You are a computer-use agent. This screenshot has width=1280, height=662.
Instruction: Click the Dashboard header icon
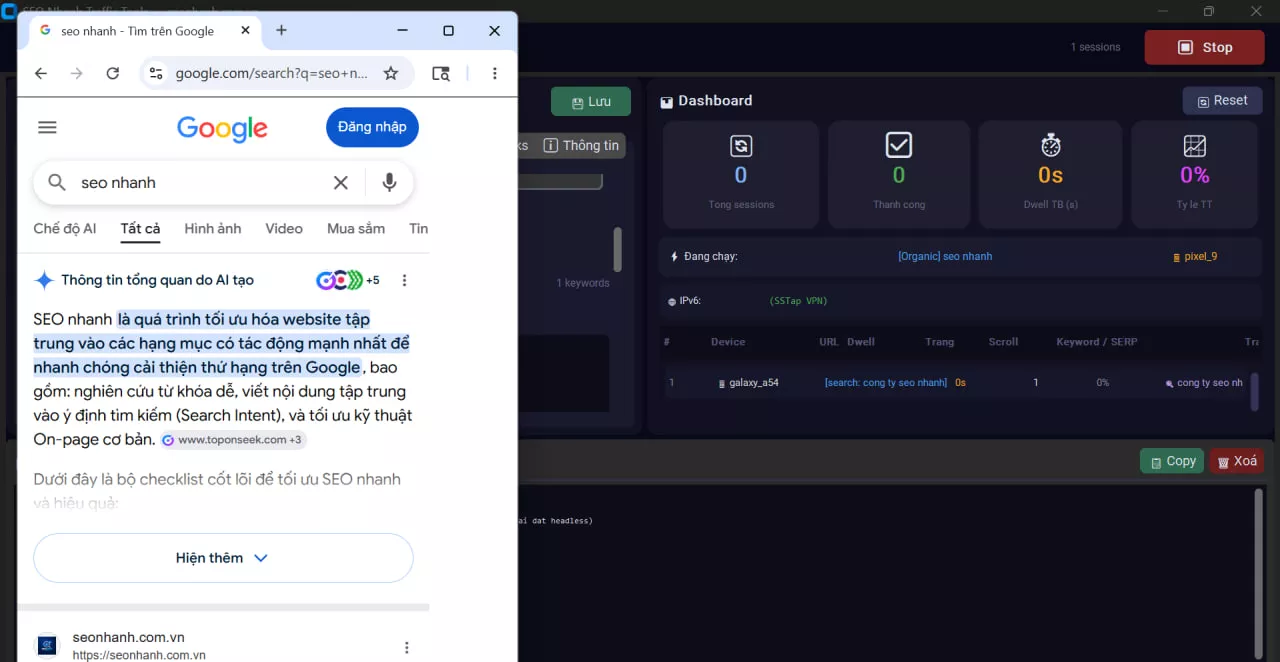coord(667,102)
